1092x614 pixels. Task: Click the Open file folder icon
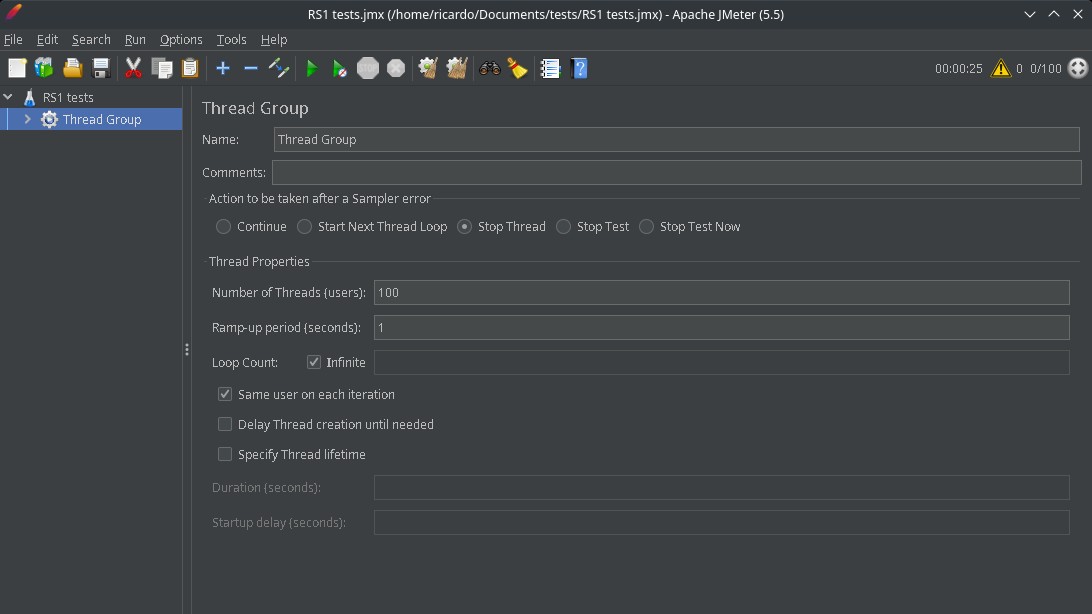(72, 68)
